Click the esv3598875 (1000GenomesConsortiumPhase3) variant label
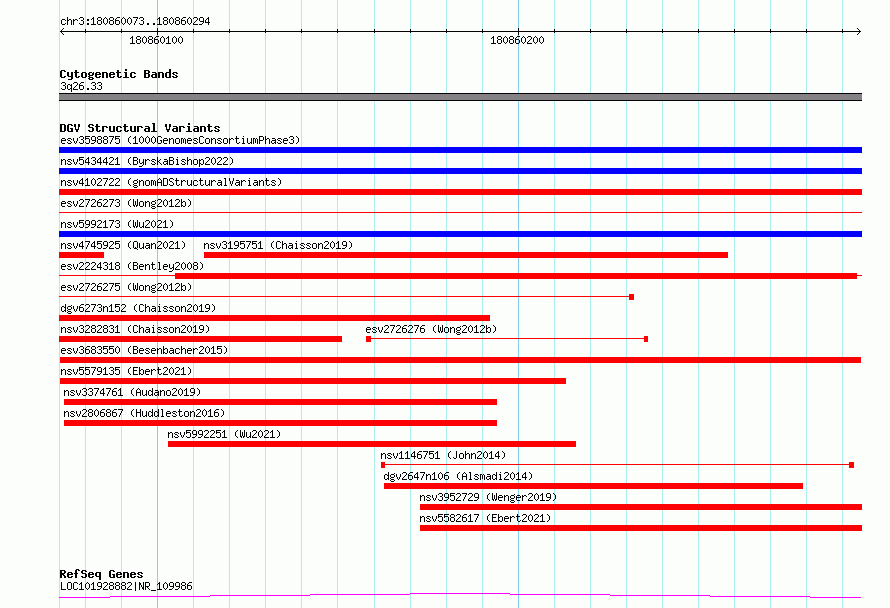890x608 pixels. click(x=180, y=140)
